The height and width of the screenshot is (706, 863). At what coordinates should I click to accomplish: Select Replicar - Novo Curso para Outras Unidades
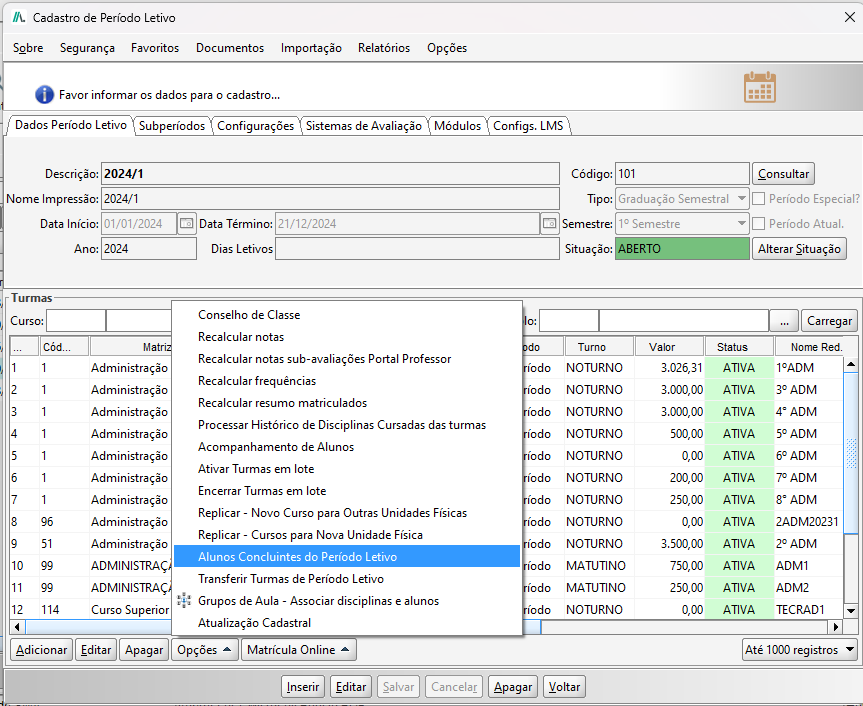pos(347,513)
